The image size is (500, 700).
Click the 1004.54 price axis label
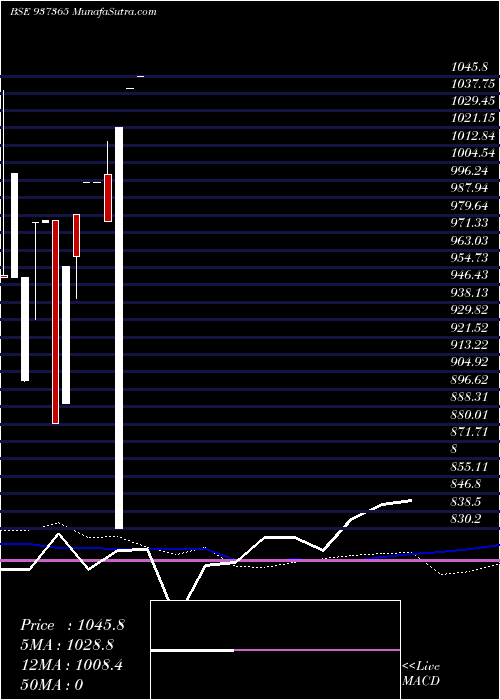coord(473,154)
